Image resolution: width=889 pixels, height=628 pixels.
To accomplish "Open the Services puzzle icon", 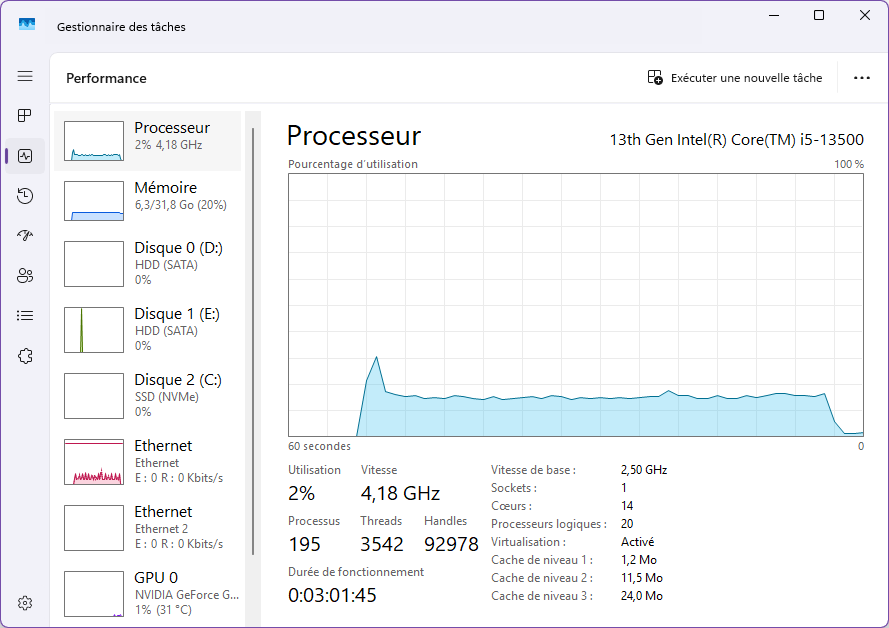I will pyautogui.click(x=25, y=356).
